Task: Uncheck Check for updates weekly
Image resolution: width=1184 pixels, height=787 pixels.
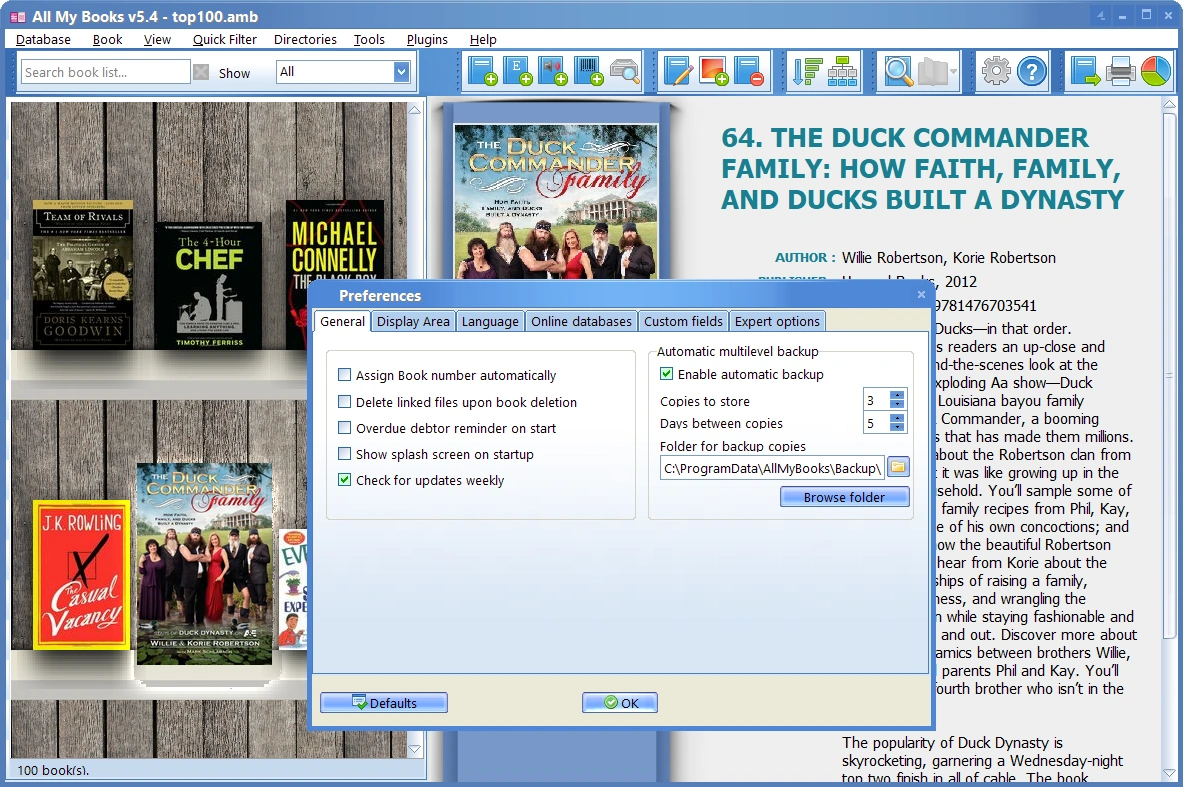Action: [344, 480]
